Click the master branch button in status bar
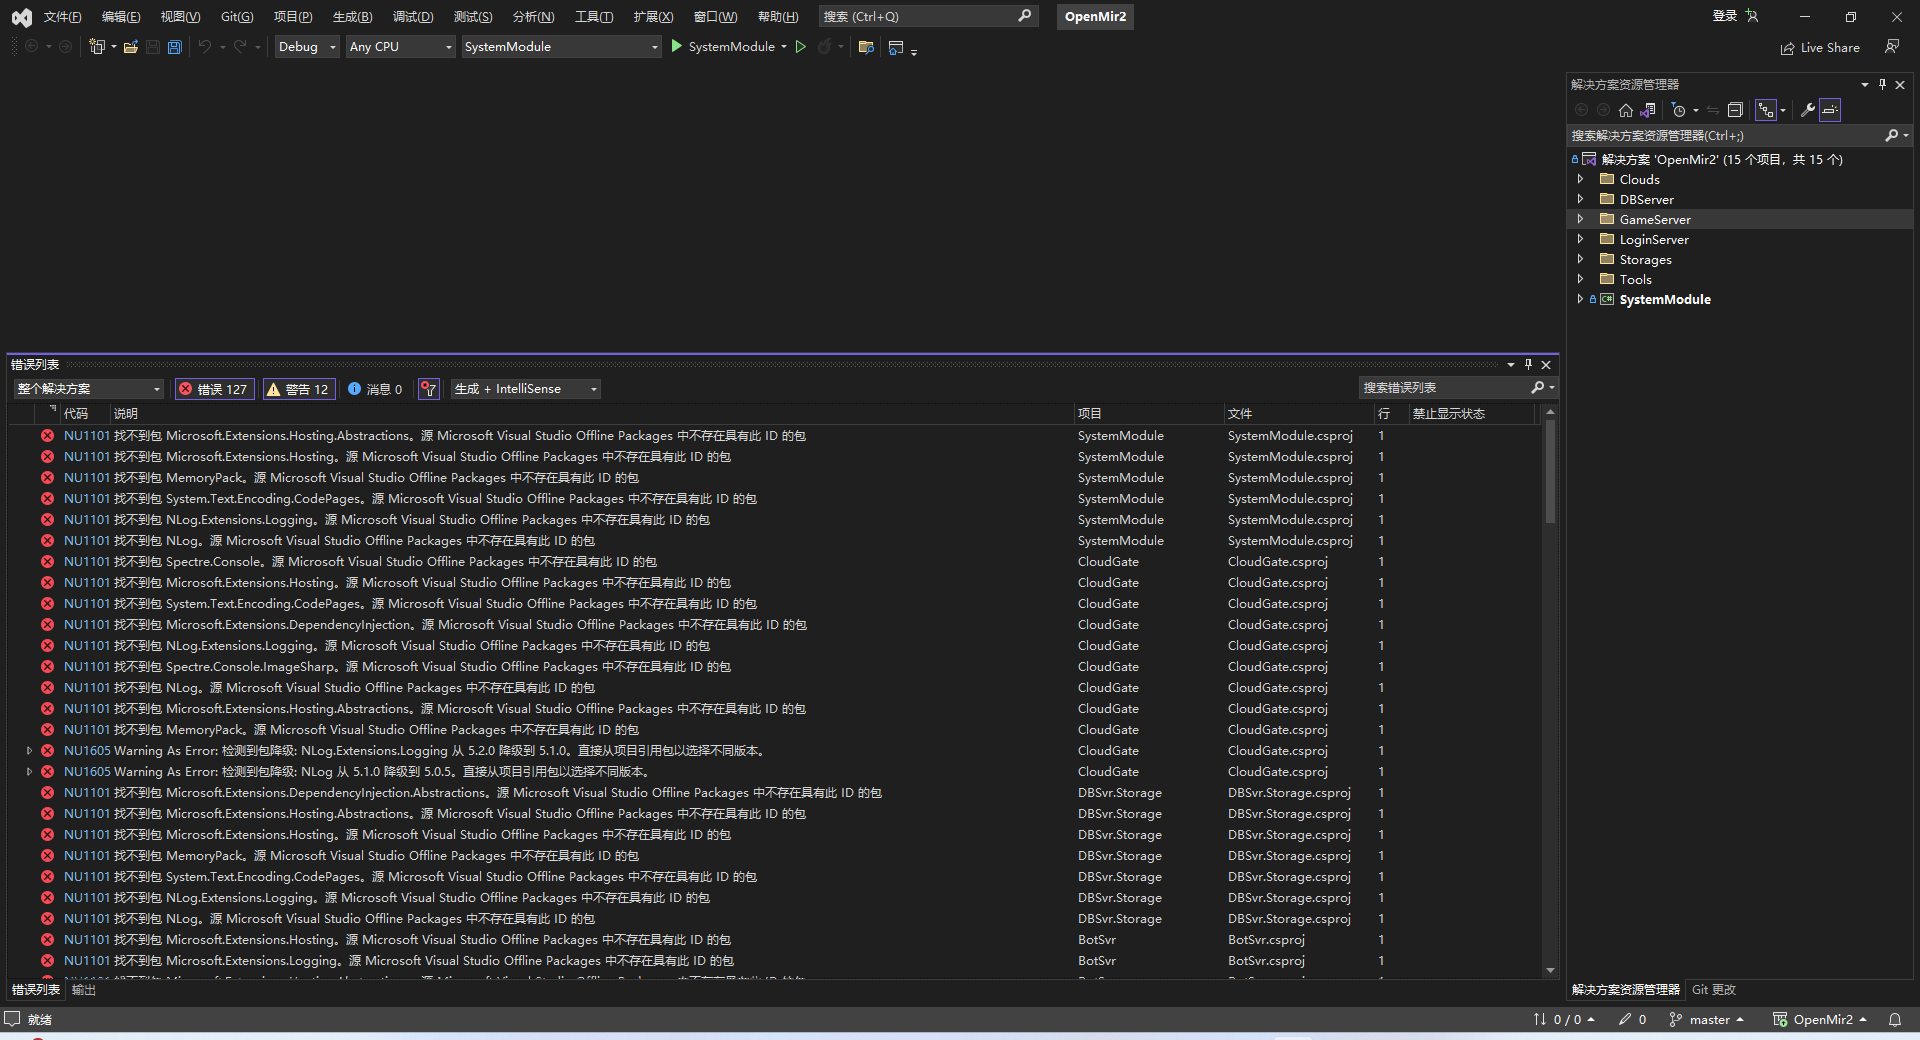 click(1707, 1020)
